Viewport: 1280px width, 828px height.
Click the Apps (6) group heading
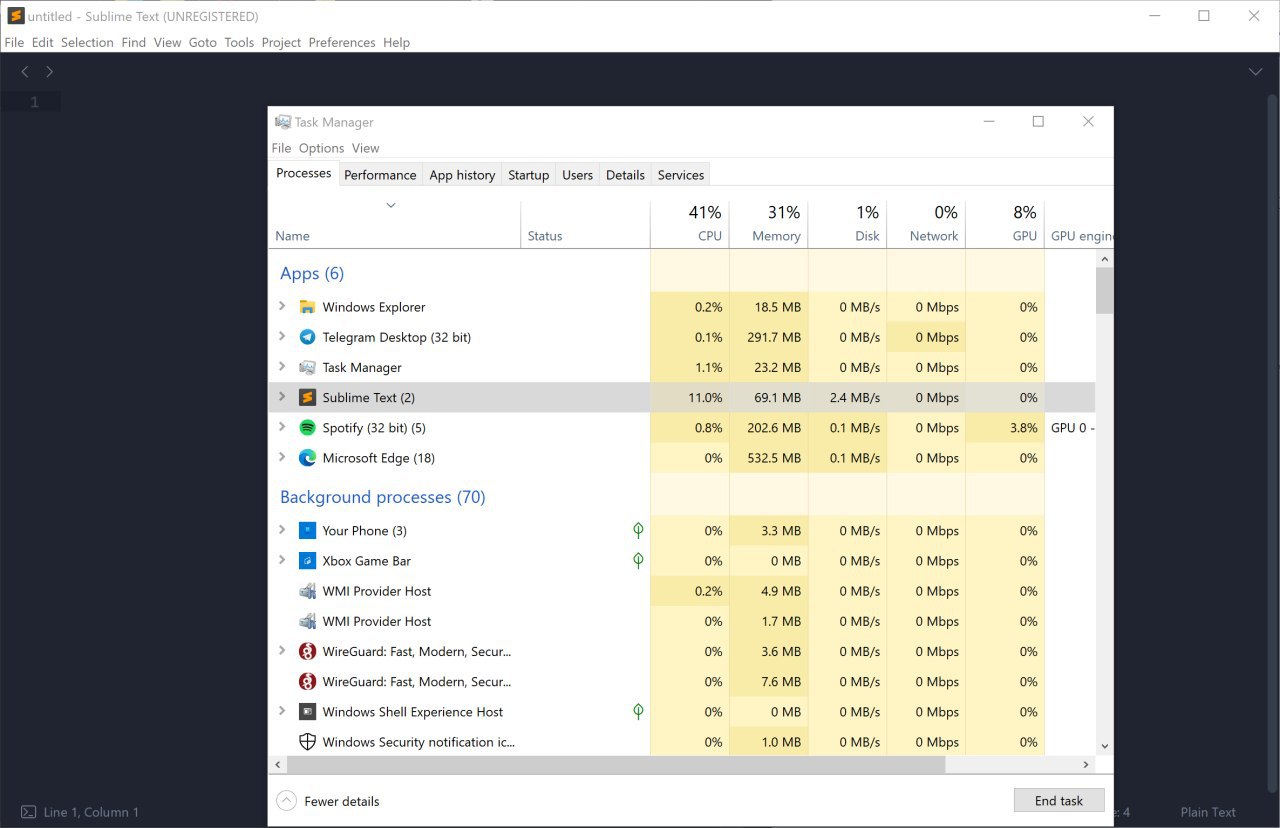[312, 273]
